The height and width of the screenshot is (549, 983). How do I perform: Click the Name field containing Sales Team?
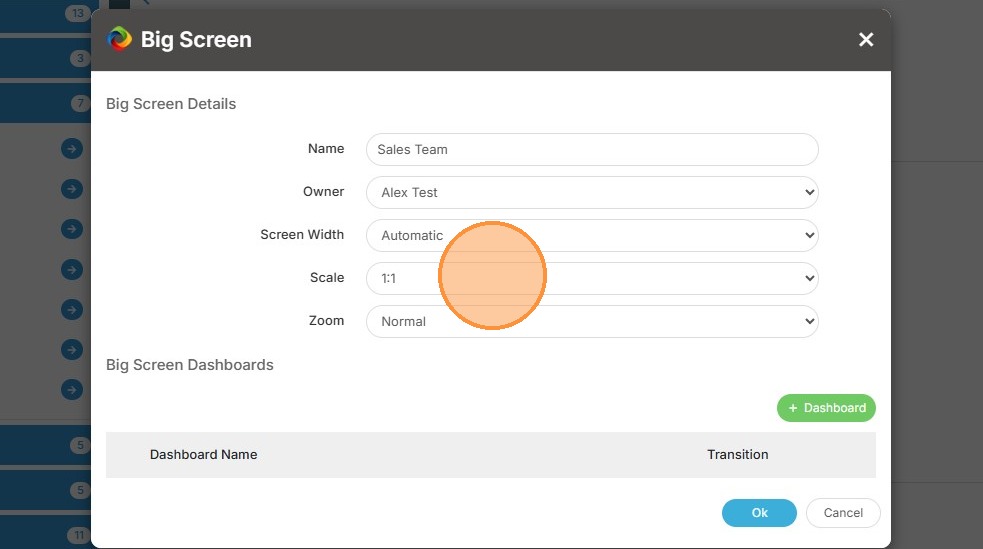pyautogui.click(x=591, y=150)
